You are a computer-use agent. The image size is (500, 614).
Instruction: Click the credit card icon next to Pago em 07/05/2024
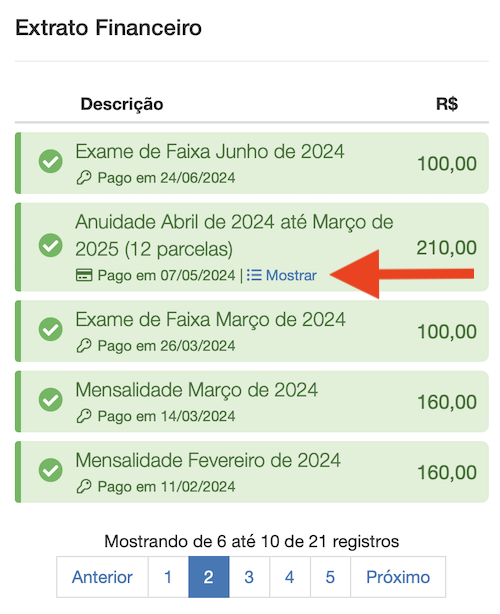(x=84, y=275)
